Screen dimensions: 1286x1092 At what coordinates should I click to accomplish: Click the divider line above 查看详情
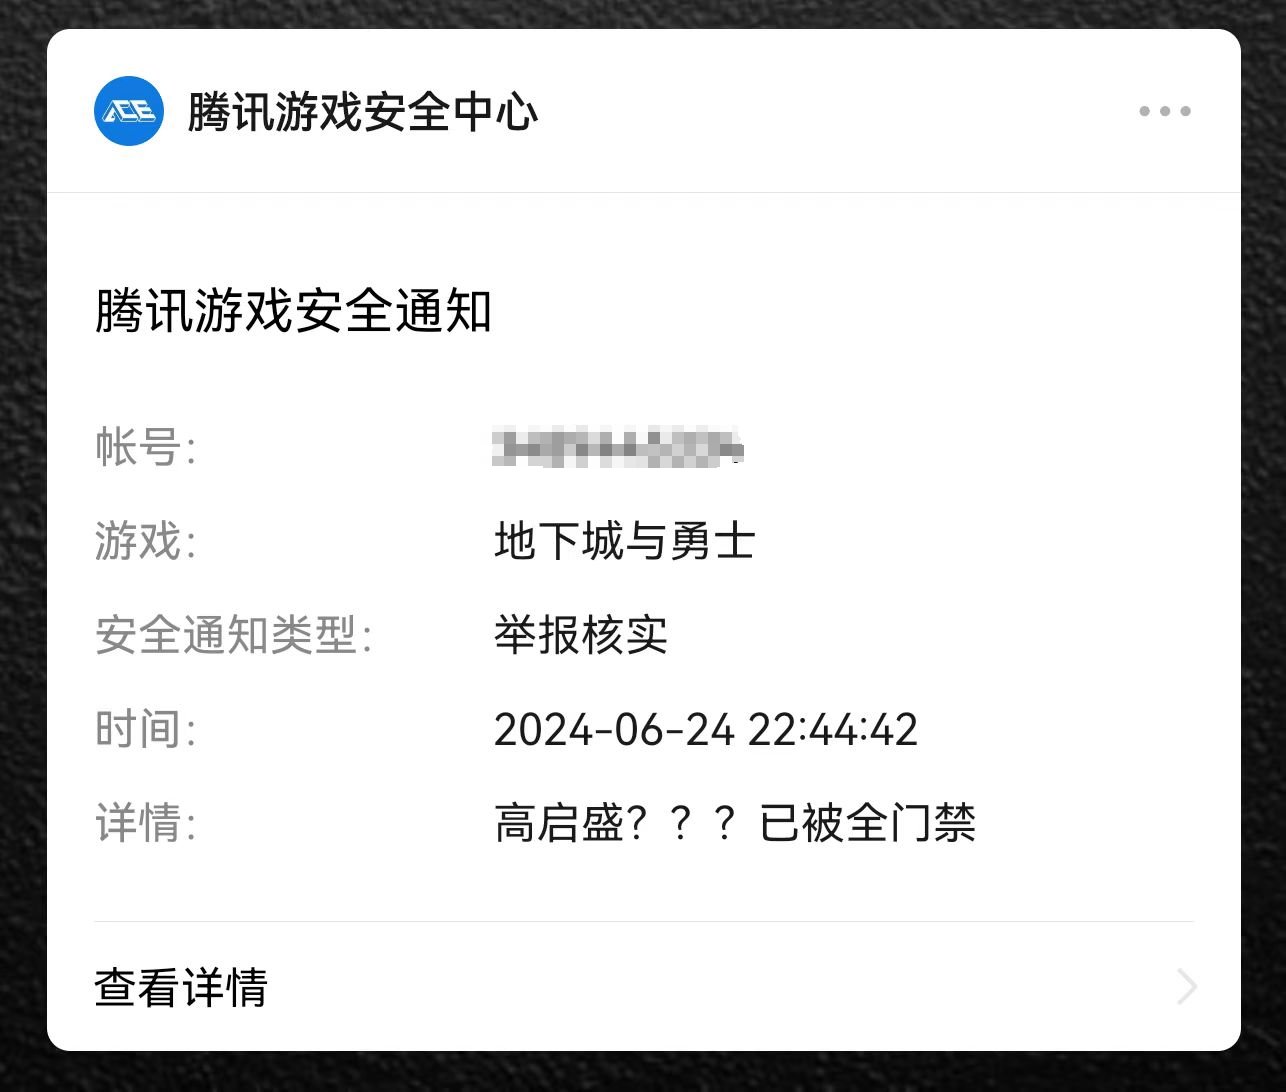pos(644,922)
